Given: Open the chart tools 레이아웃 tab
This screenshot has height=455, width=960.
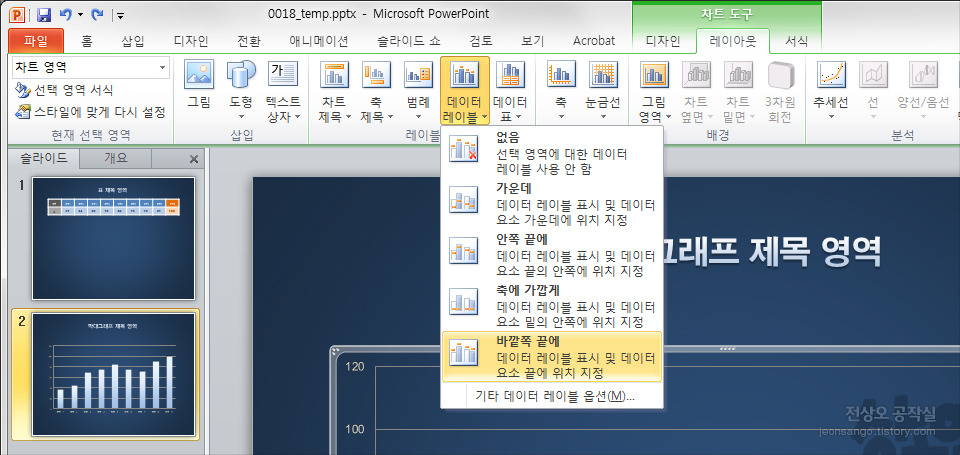Looking at the screenshot, I should point(733,41).
